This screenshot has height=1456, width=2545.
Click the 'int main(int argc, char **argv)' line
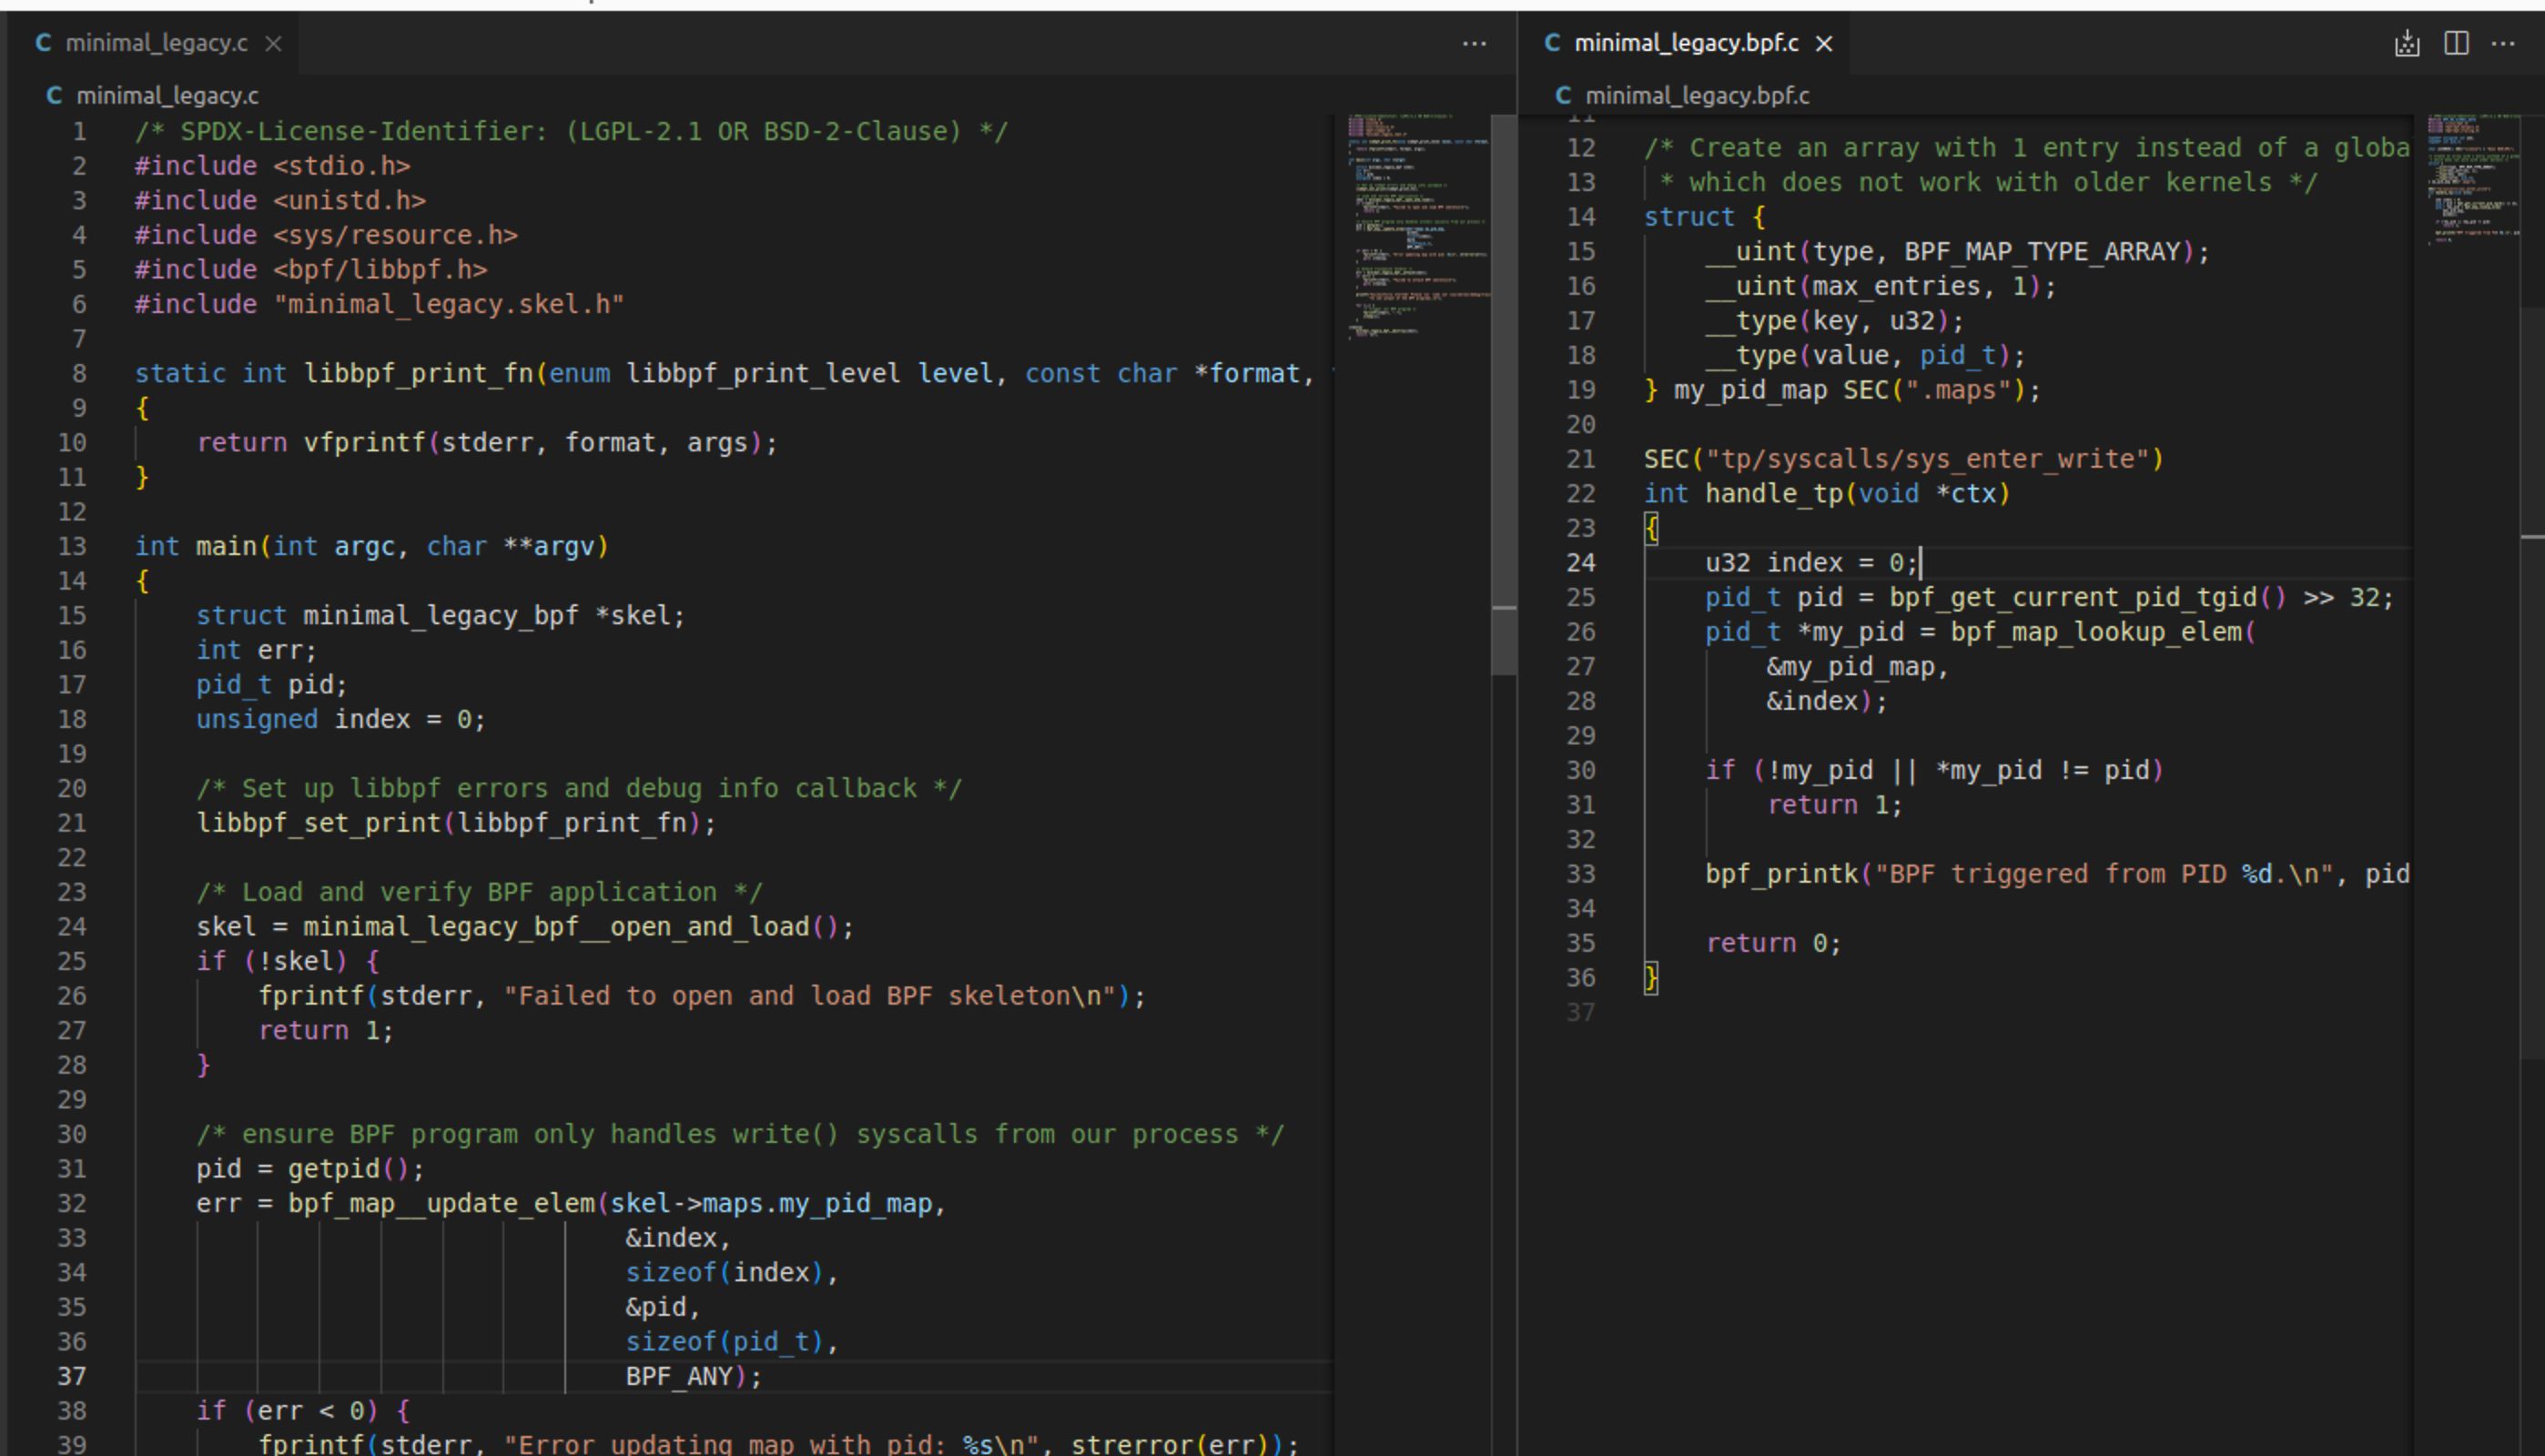tap(371, 546)
